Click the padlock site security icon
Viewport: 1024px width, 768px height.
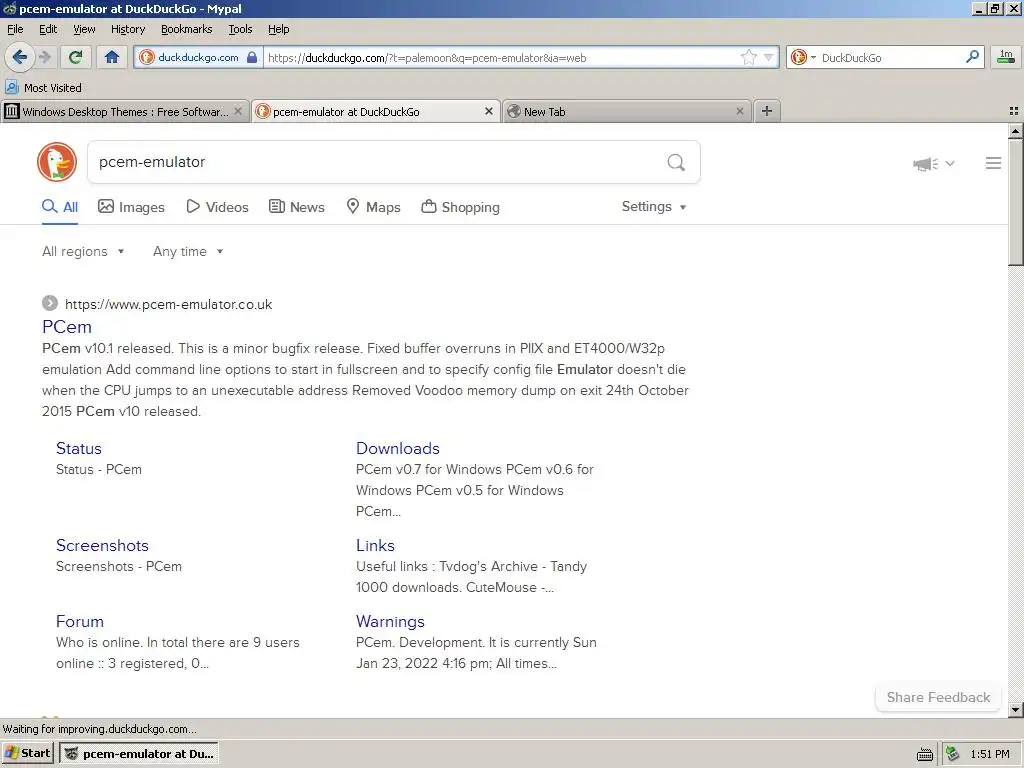tap(252, 57)
